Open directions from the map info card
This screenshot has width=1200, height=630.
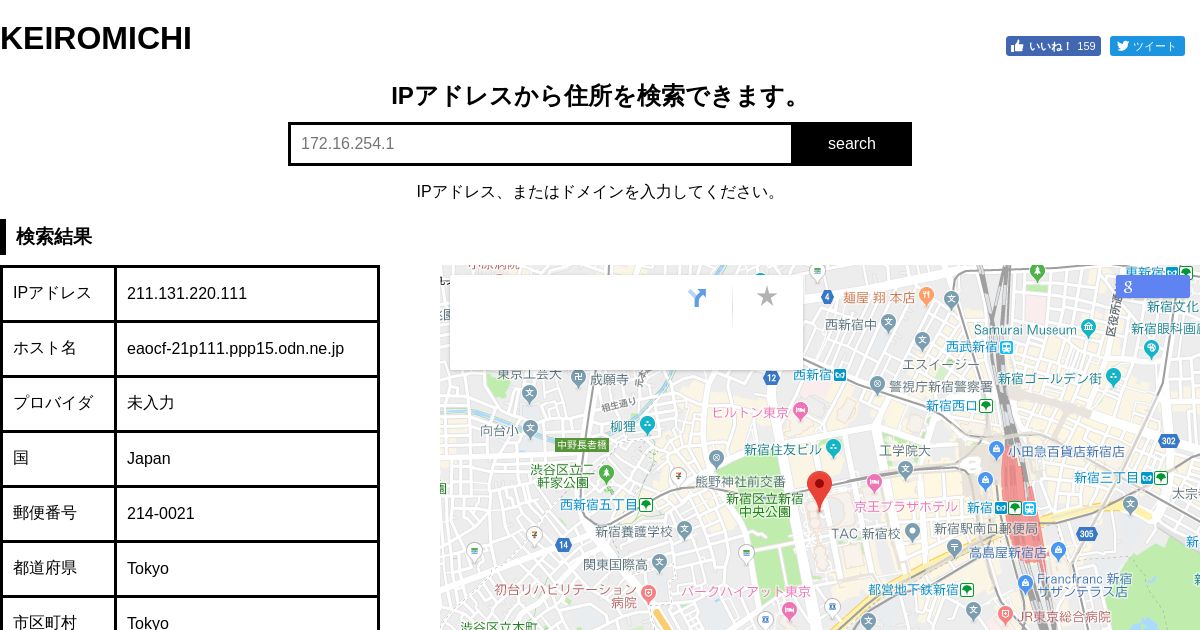[x=697, y=298]
